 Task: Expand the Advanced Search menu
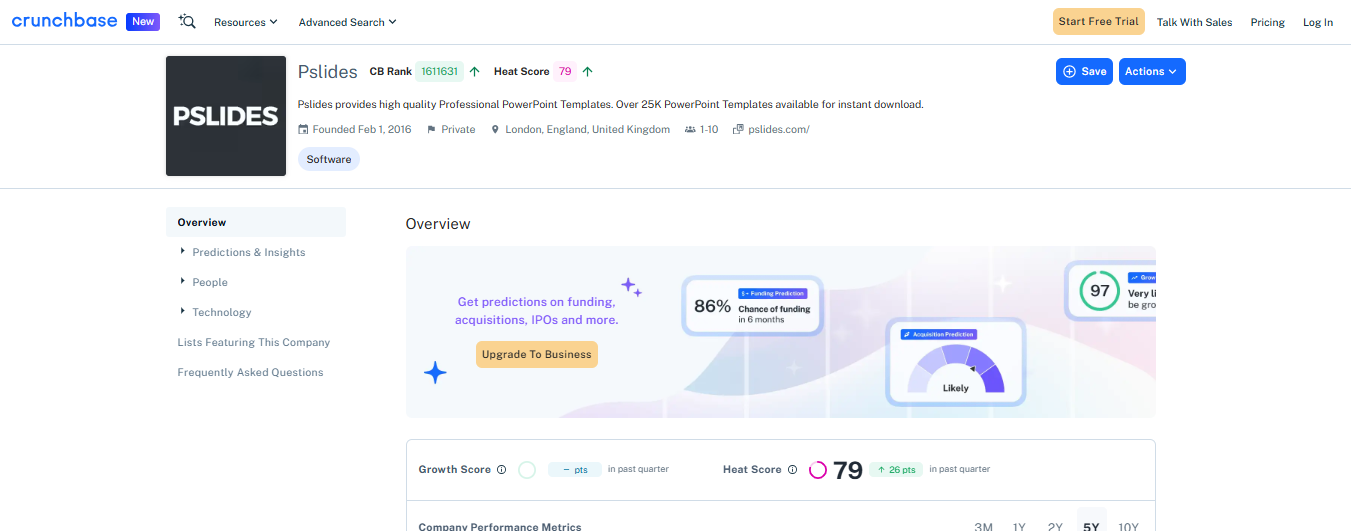pos(347,22)
